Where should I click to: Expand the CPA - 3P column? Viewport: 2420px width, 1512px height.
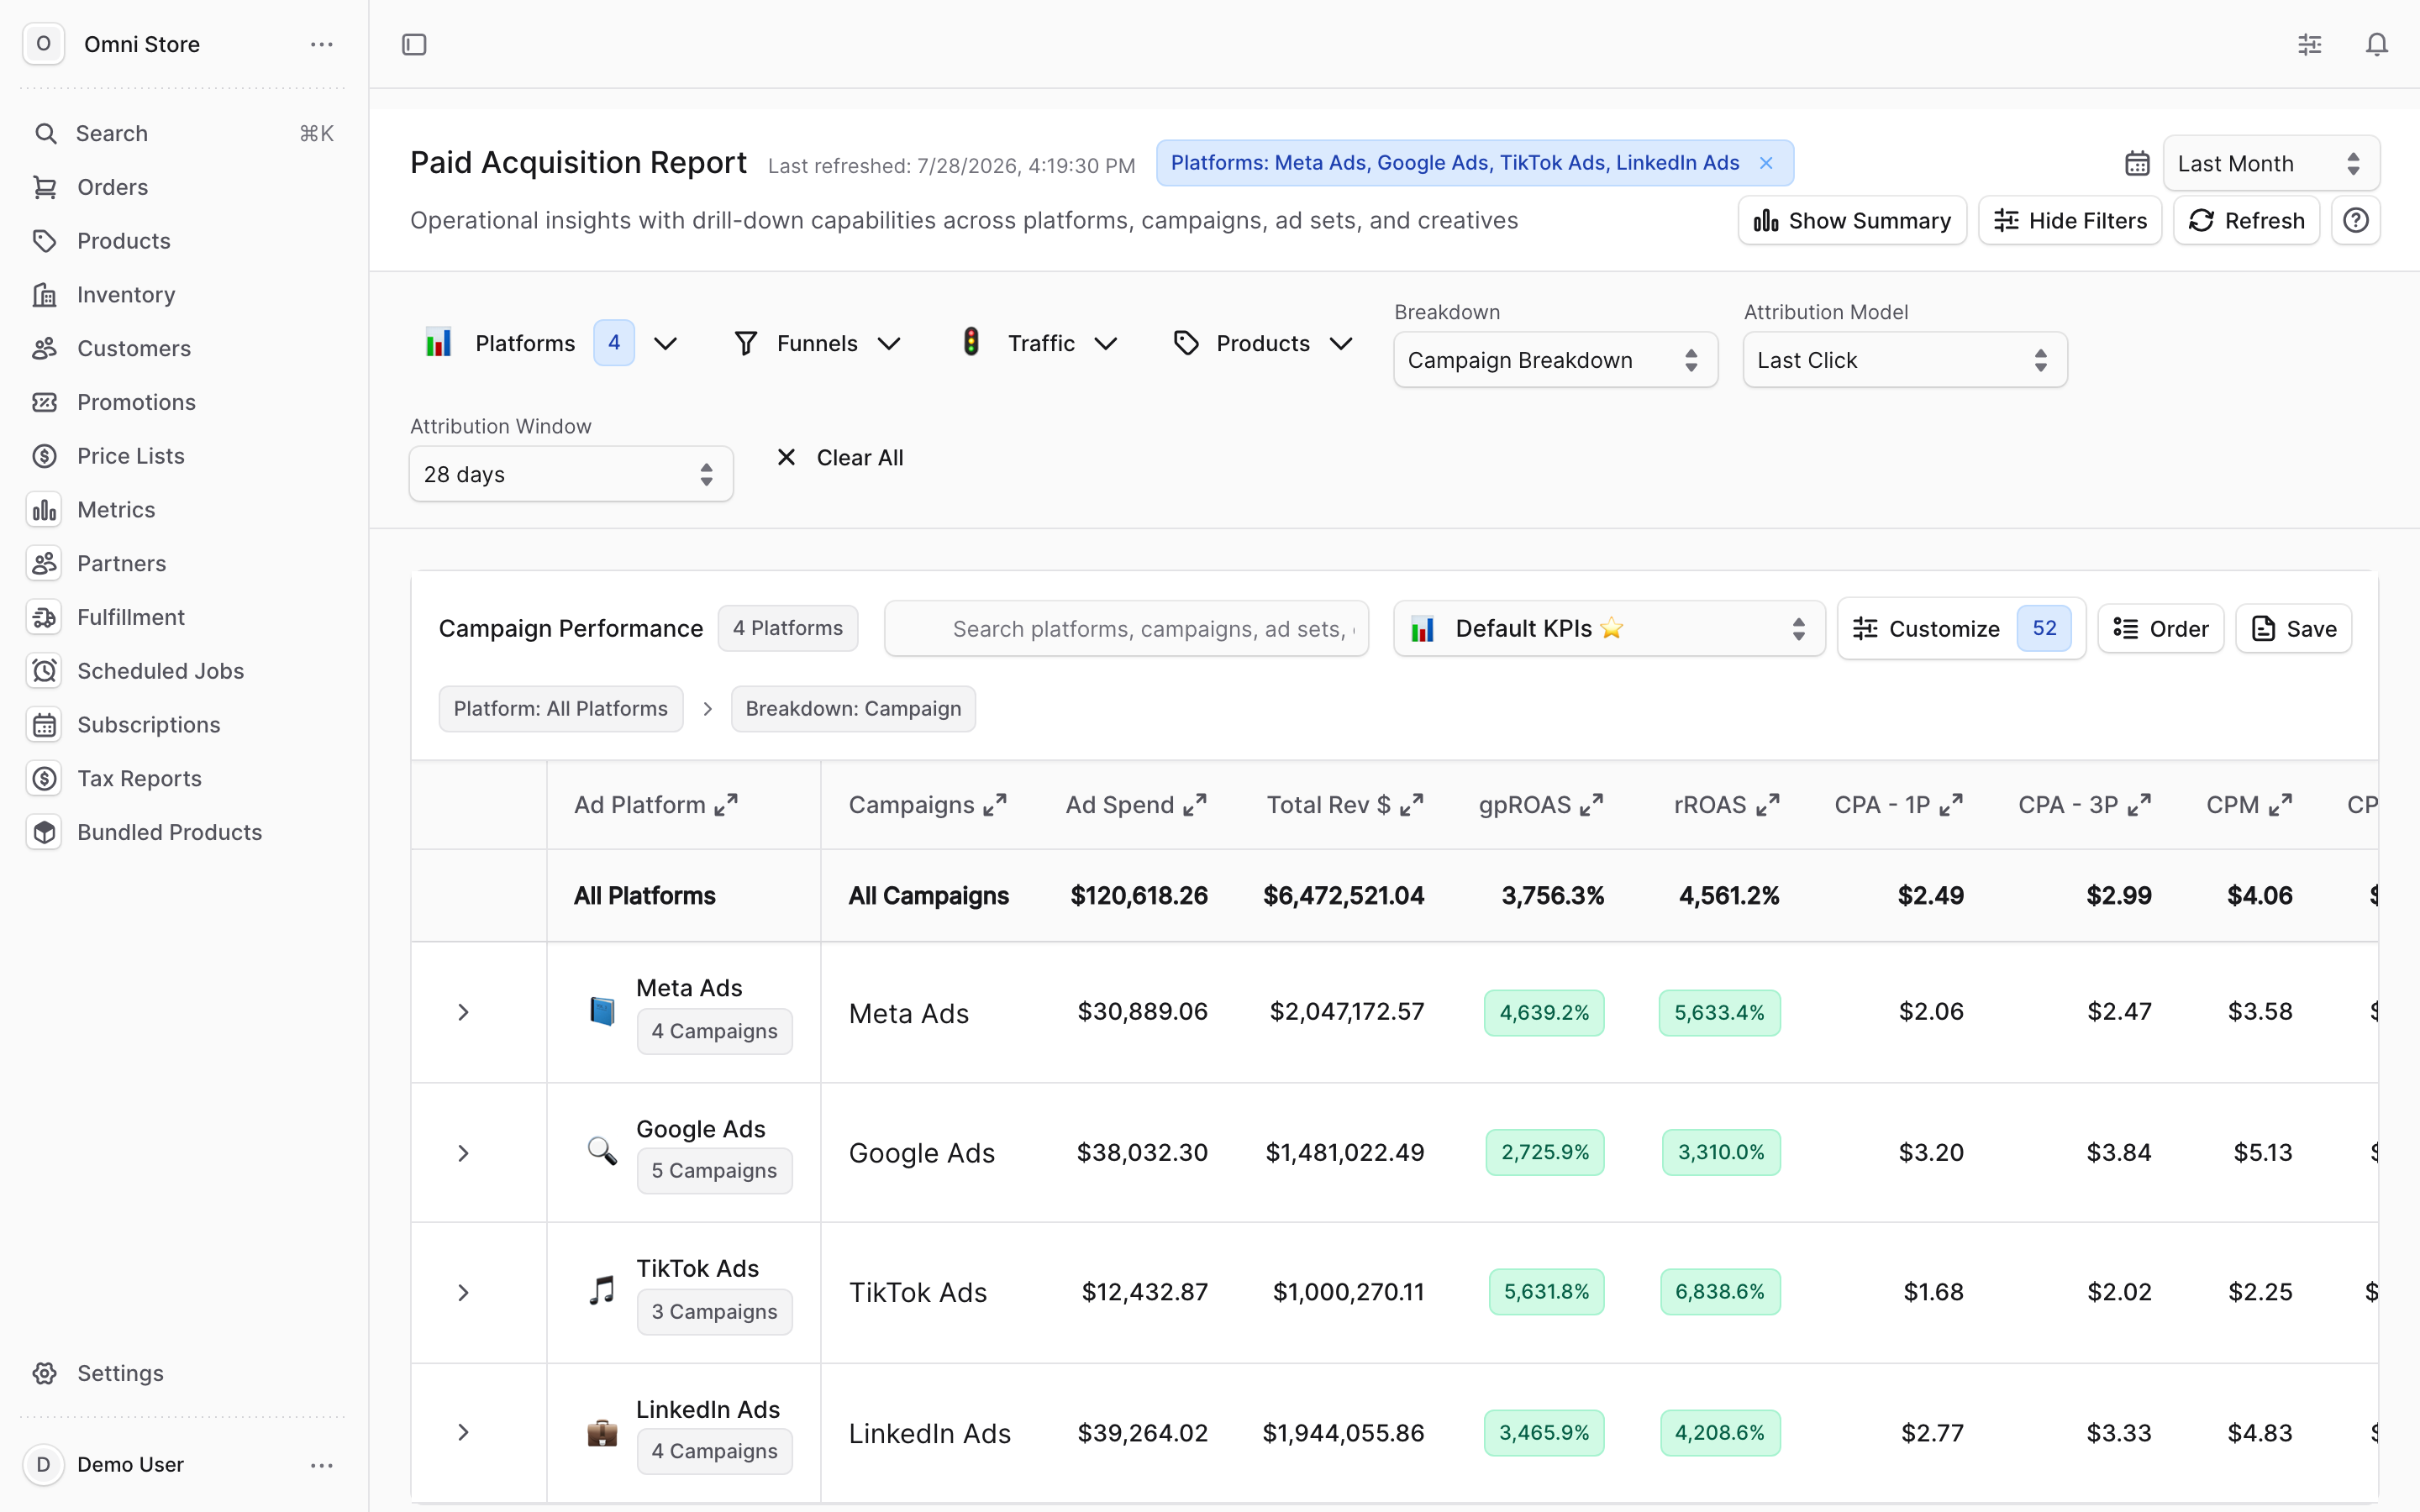[2139, 805]
